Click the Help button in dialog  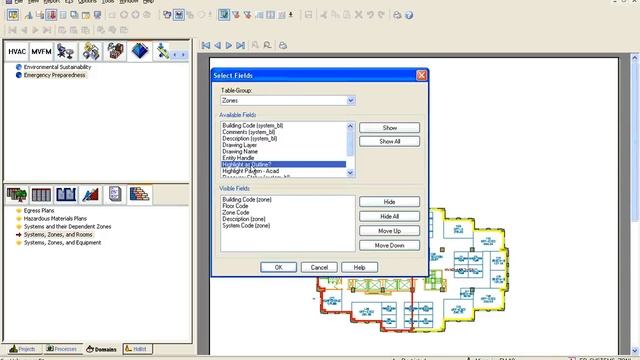(x=359, y=267)
